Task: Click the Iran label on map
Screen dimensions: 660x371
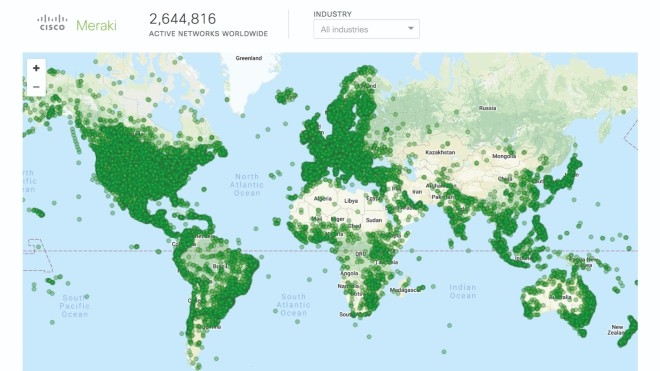Action: pos(417,192)
